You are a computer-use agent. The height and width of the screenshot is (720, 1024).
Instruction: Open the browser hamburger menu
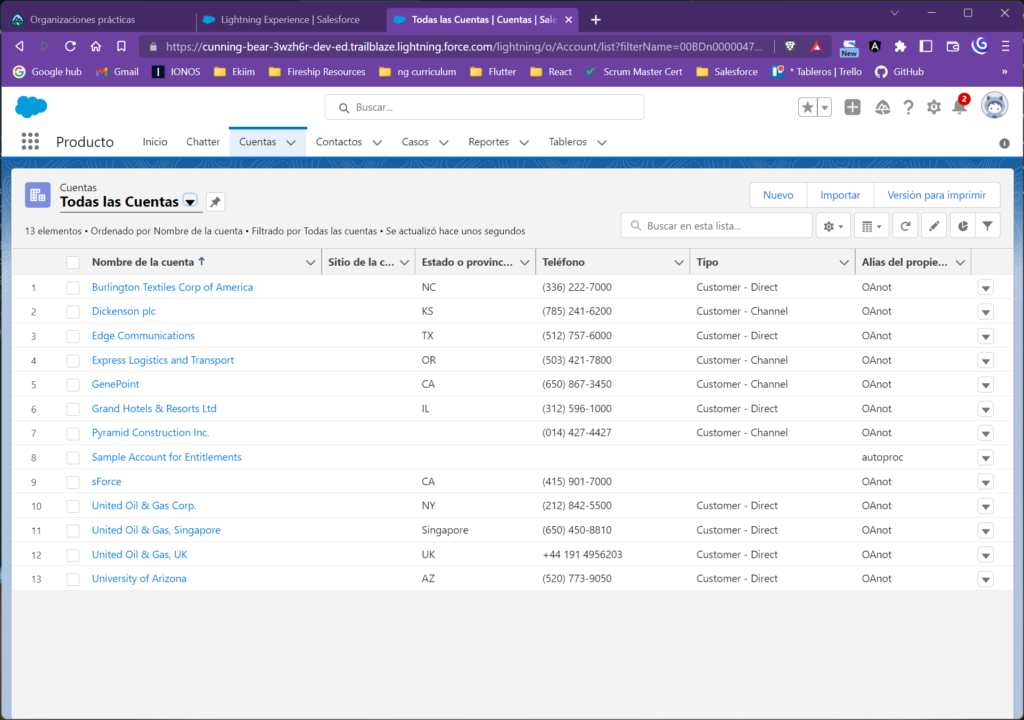(1006, 46)
